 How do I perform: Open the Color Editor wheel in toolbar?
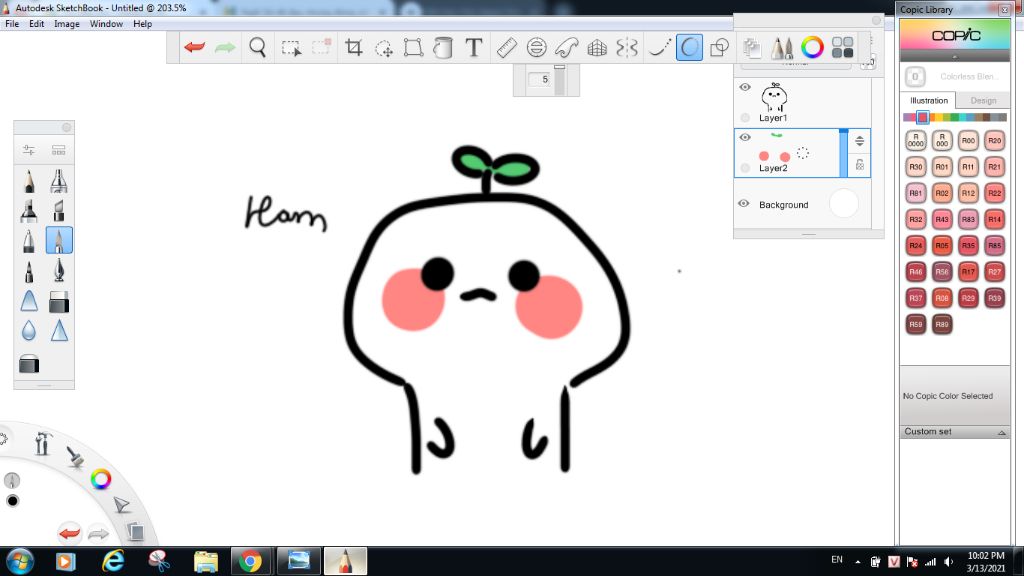pyautogui.click(x=812, y=48)
